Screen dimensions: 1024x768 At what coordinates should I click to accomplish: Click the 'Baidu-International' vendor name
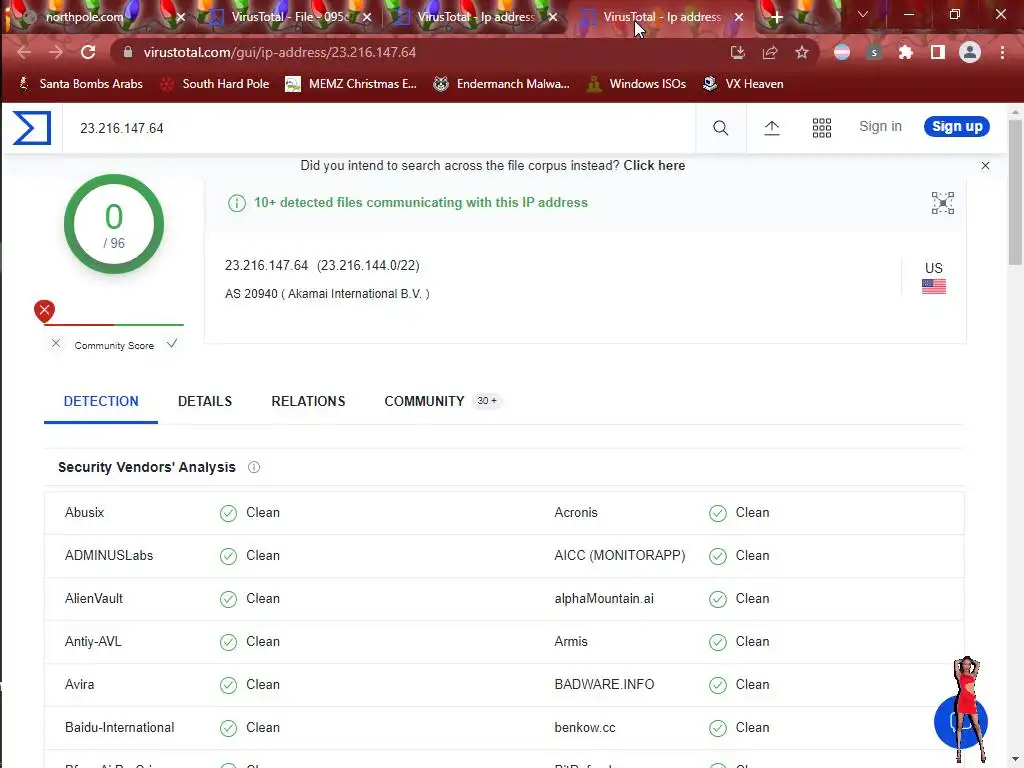tap(120, 728)
